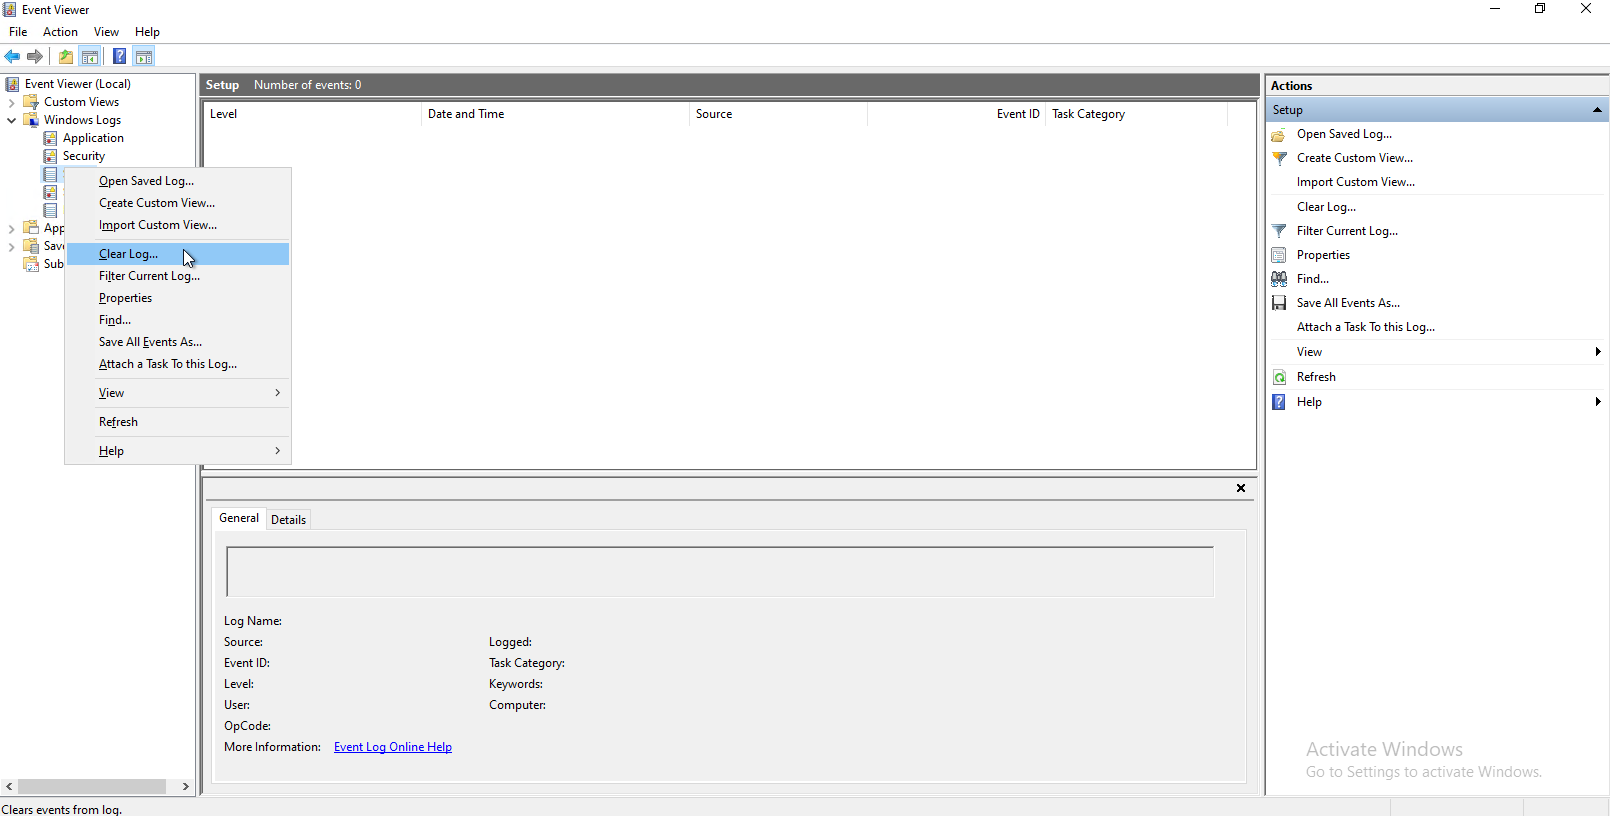1610x816 pixels.
Task: Expand the Custom Views tree node
Action: (11, 102)
